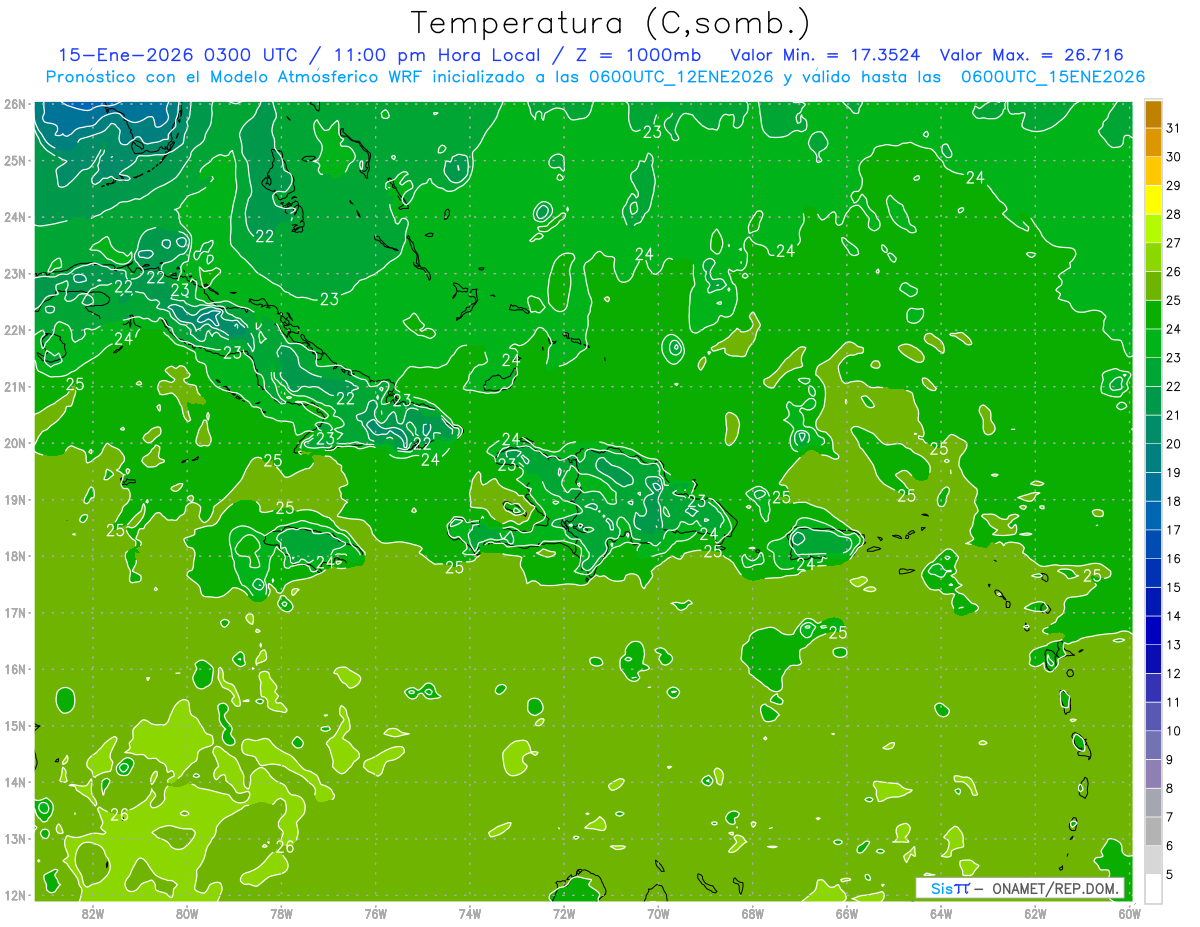Click the 64W longitude axis label
Image resolution: width=1200 pixels, height=927 pixels.
[941, 913]
